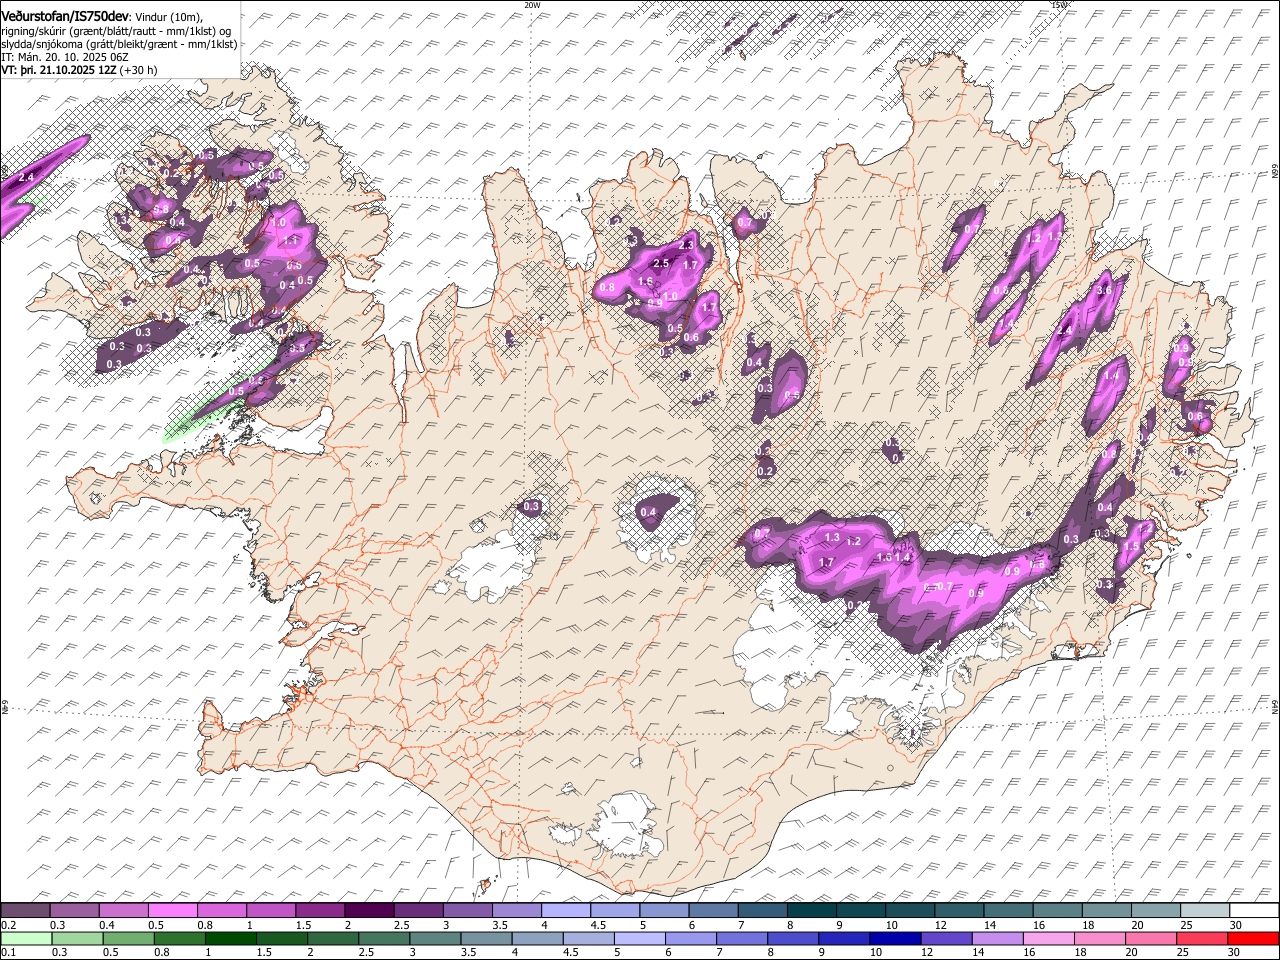Pick the rain legend 3 grey-green swatch
1280x960 pixels.
(x=434, y=938)
